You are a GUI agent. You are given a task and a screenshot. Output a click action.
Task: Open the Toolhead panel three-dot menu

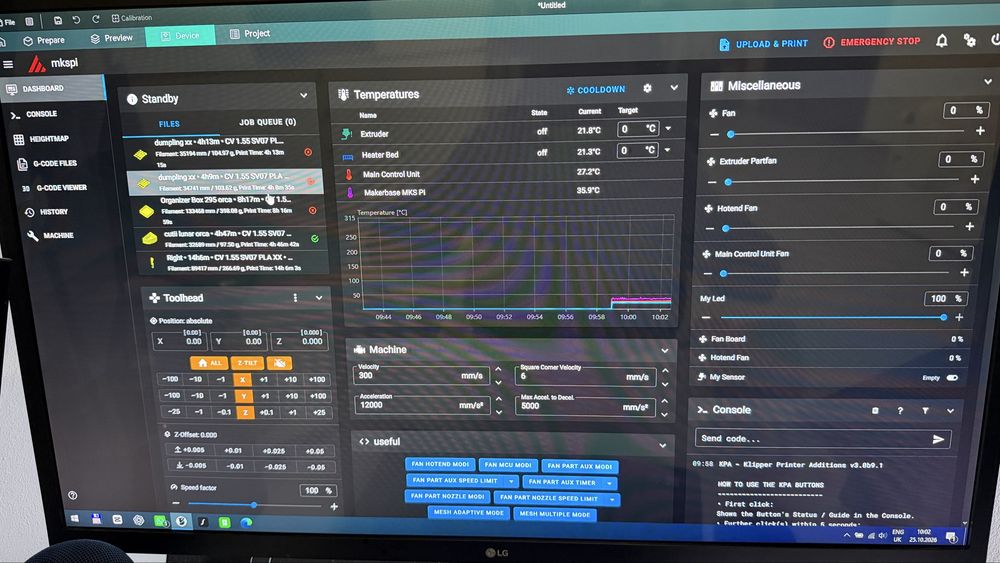295,298
